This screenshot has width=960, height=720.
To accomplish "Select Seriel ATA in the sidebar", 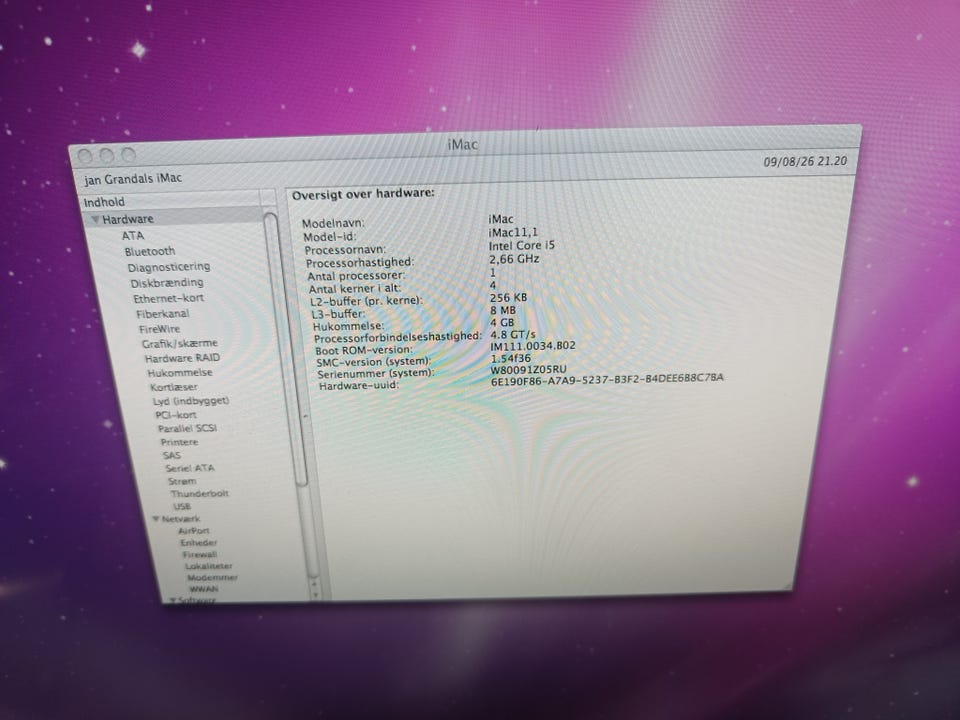I will click(x=190, y=468).
